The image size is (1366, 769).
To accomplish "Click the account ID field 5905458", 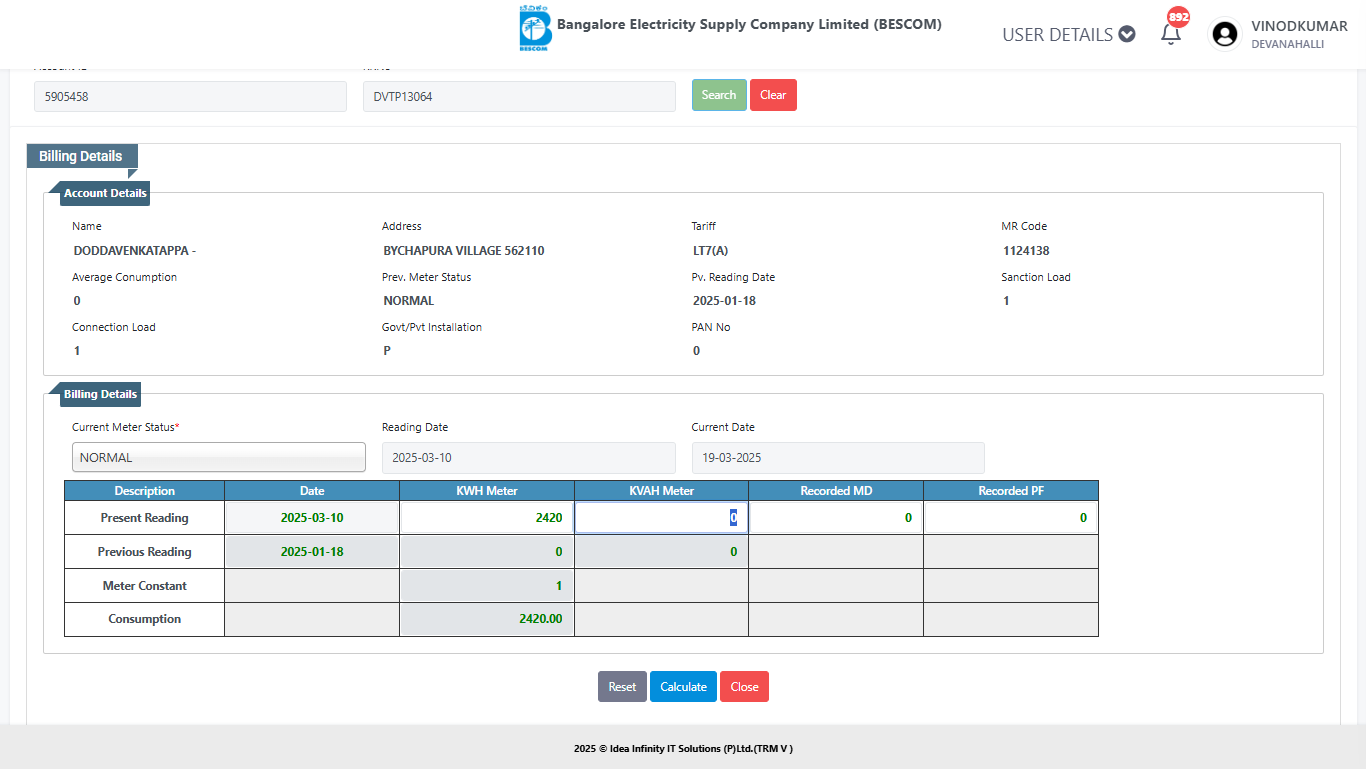I will pyautogui.click(x=190, y=96).
